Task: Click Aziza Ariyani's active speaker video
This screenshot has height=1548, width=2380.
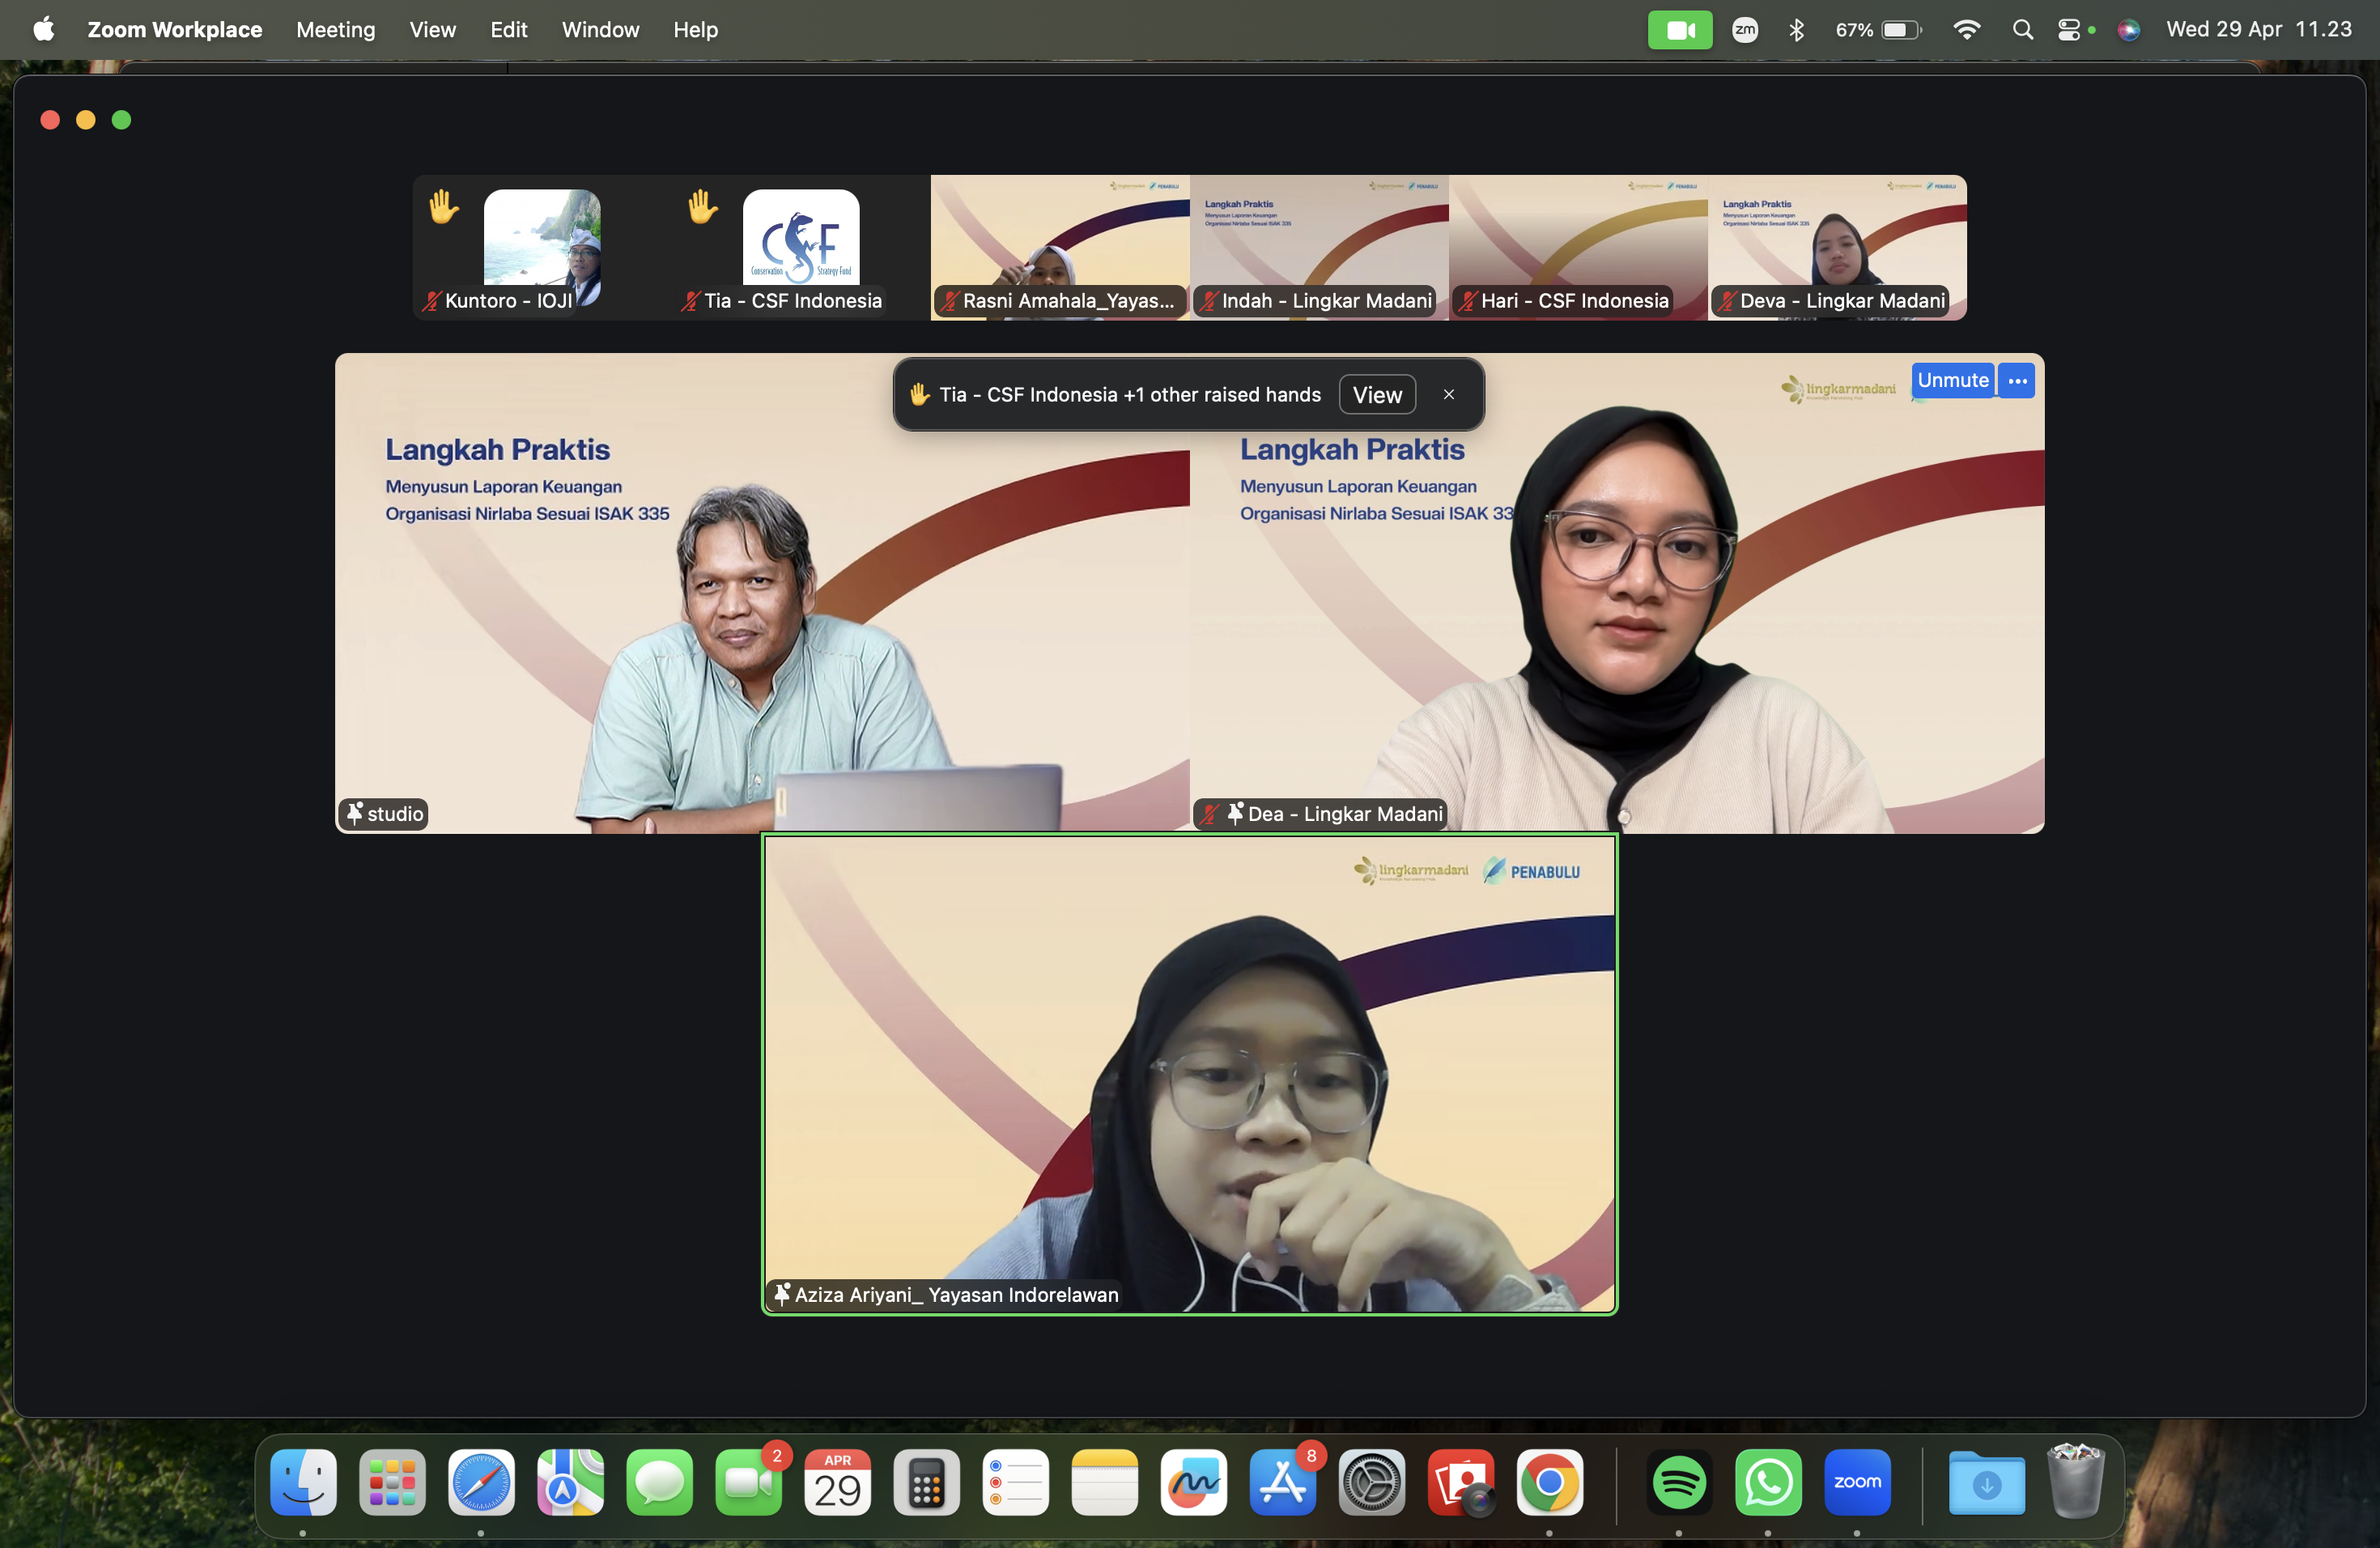Action: (x=1190, y=1074)
